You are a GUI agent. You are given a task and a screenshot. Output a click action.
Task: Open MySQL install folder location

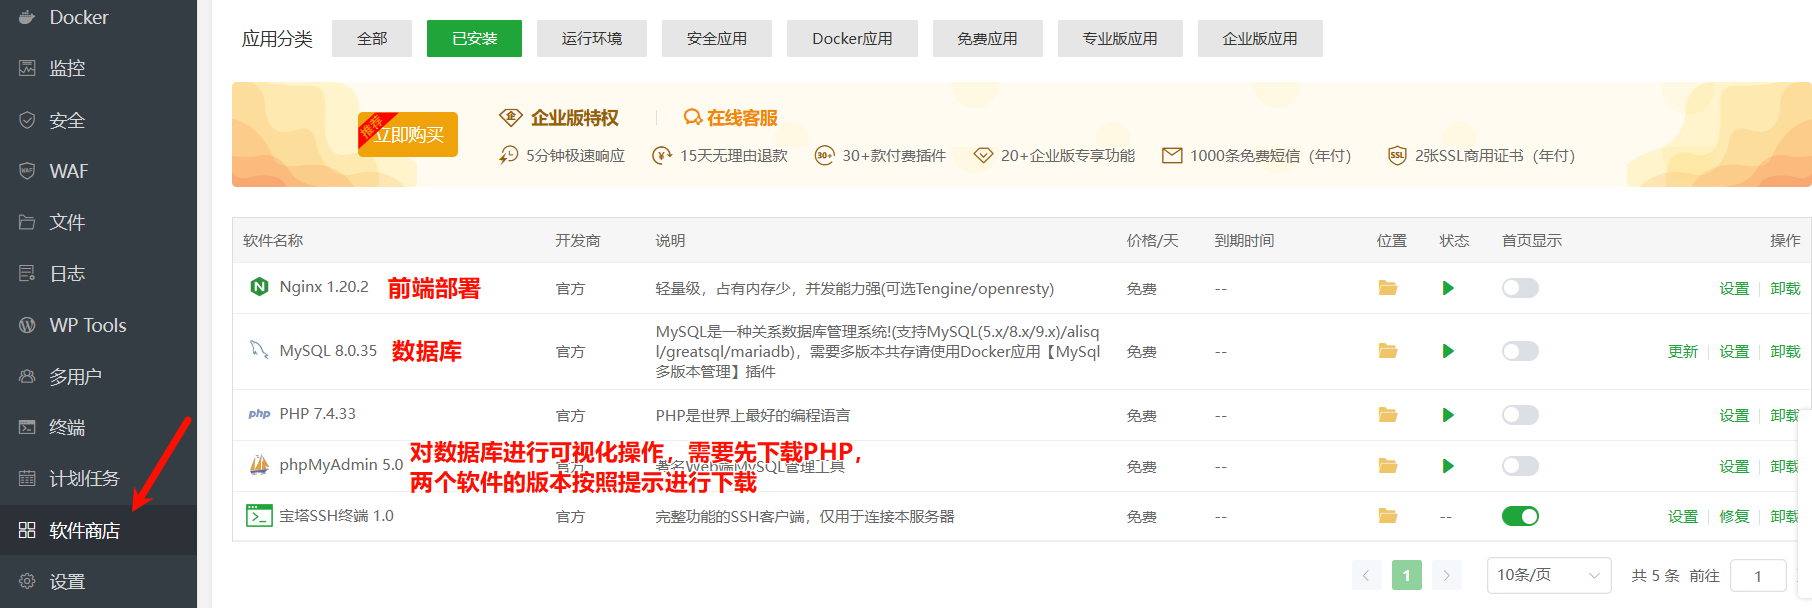point(1388,351)
